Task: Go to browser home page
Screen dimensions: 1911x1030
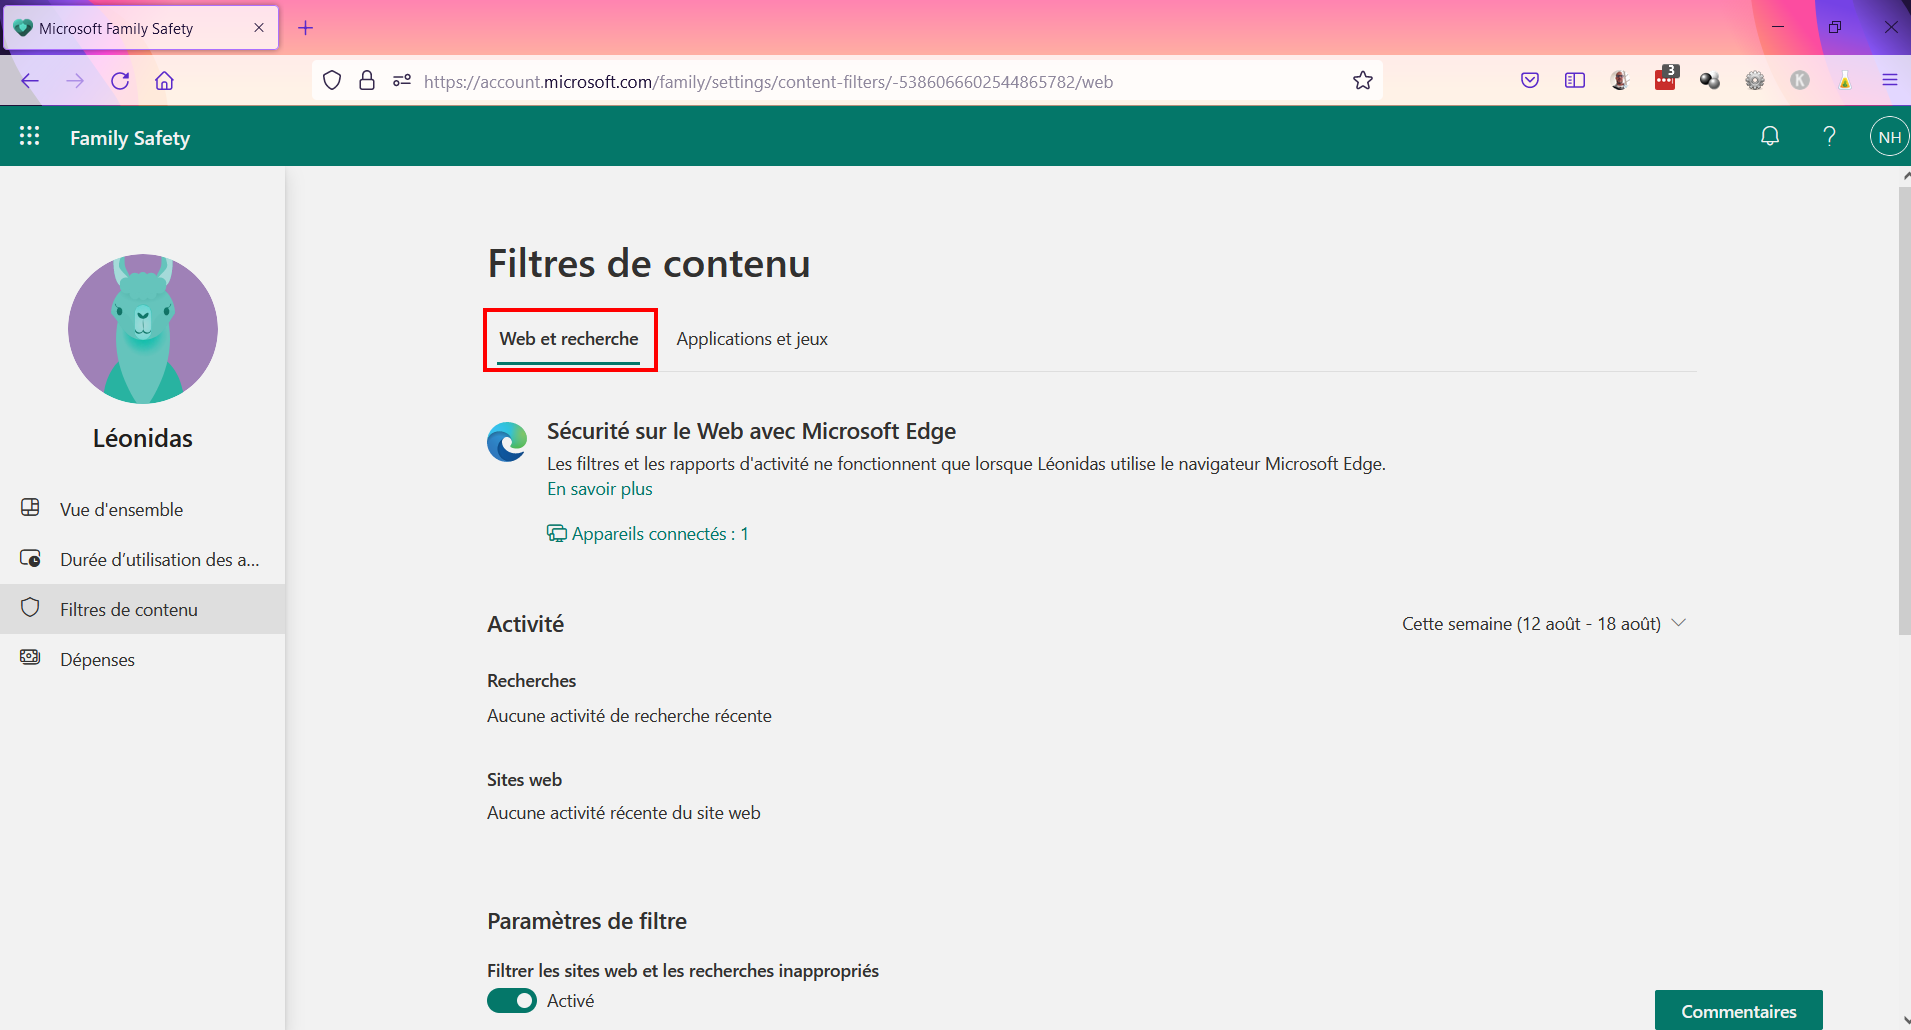Action: pyautogui.click(x=165, y=81)
